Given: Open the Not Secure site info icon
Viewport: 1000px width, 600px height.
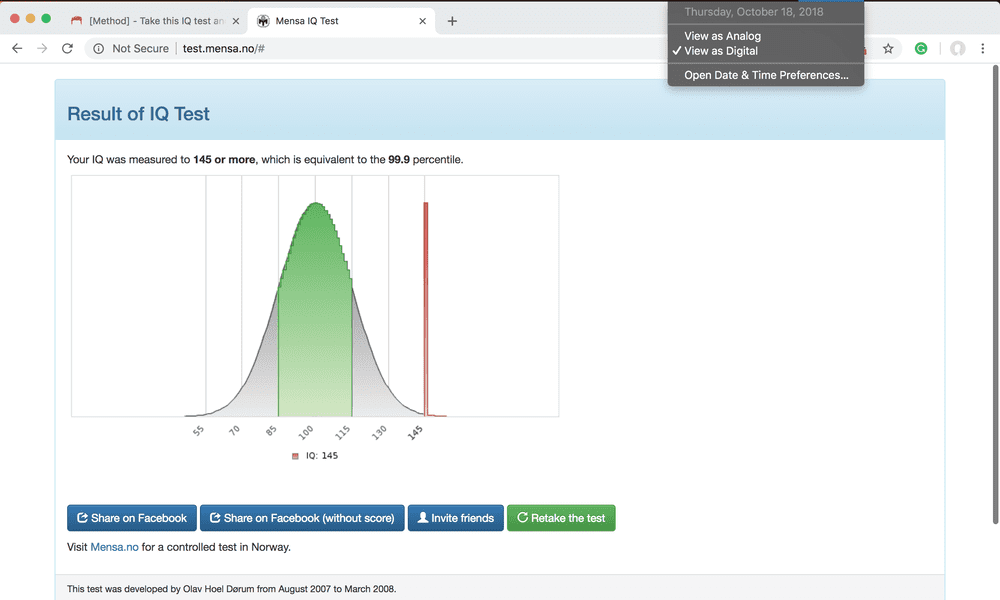Looking at the screenshot, I should coord(98,48).
